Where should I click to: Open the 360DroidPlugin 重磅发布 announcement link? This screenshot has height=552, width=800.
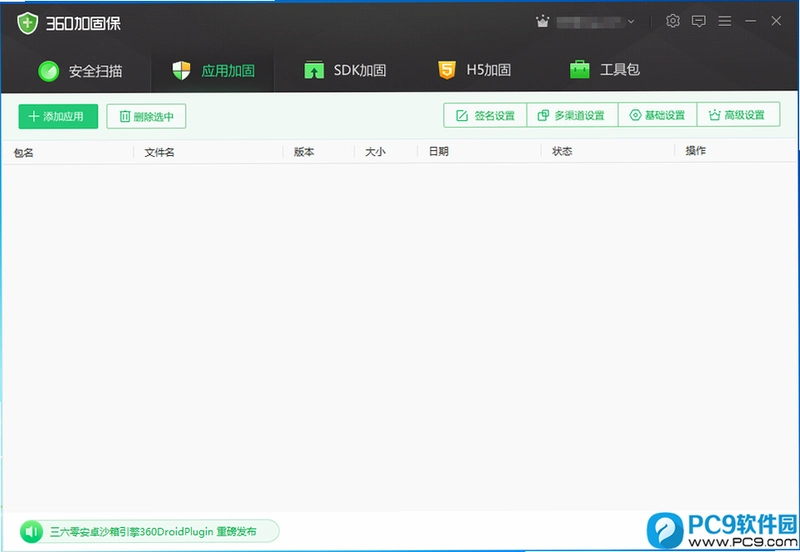pyautogui.click(x=153, y=532)
